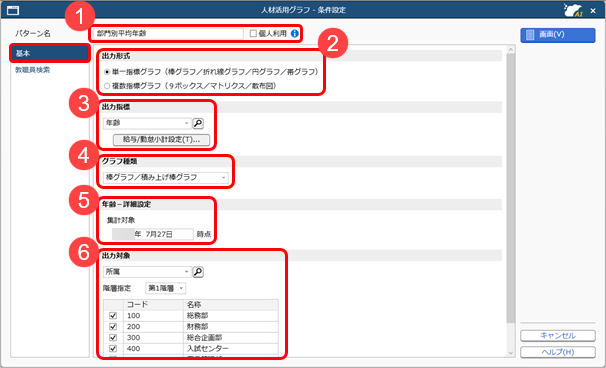The width and height of the screenshot is (606, 368).
Task: Click the window menu icon in title bar
Action: [x=13, y=10]
